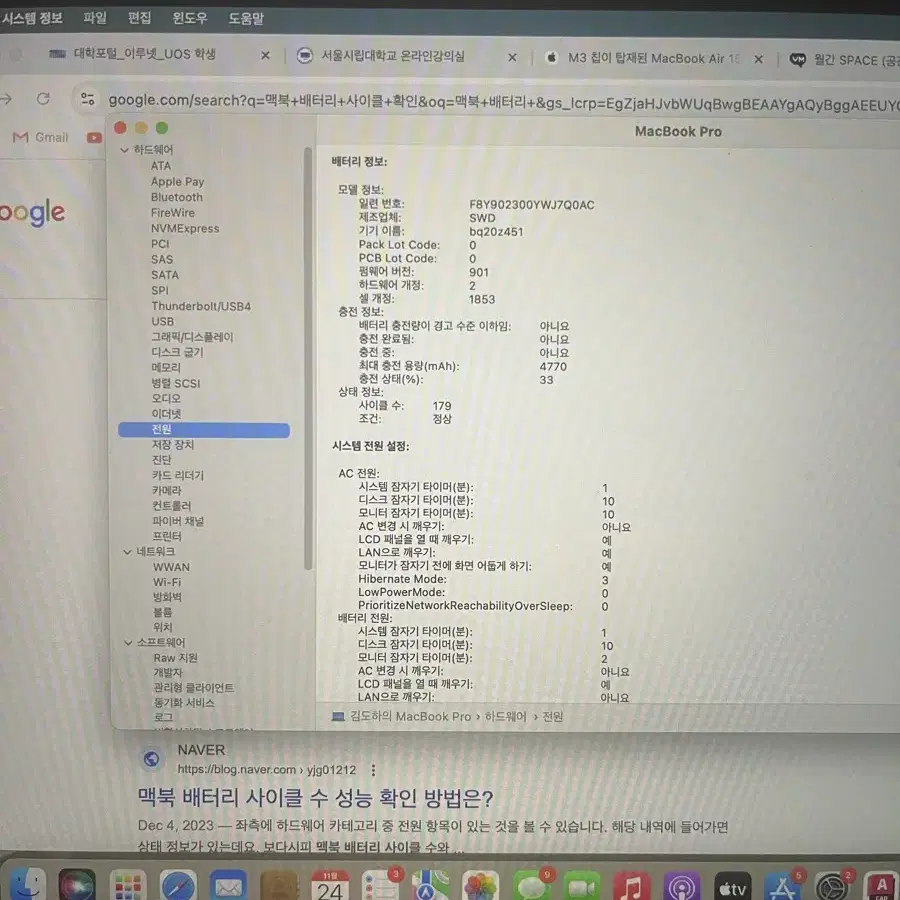This screenshot has width=900, height=900.
Task: Click 전원 in the bottom path bar
Action: 553,716
